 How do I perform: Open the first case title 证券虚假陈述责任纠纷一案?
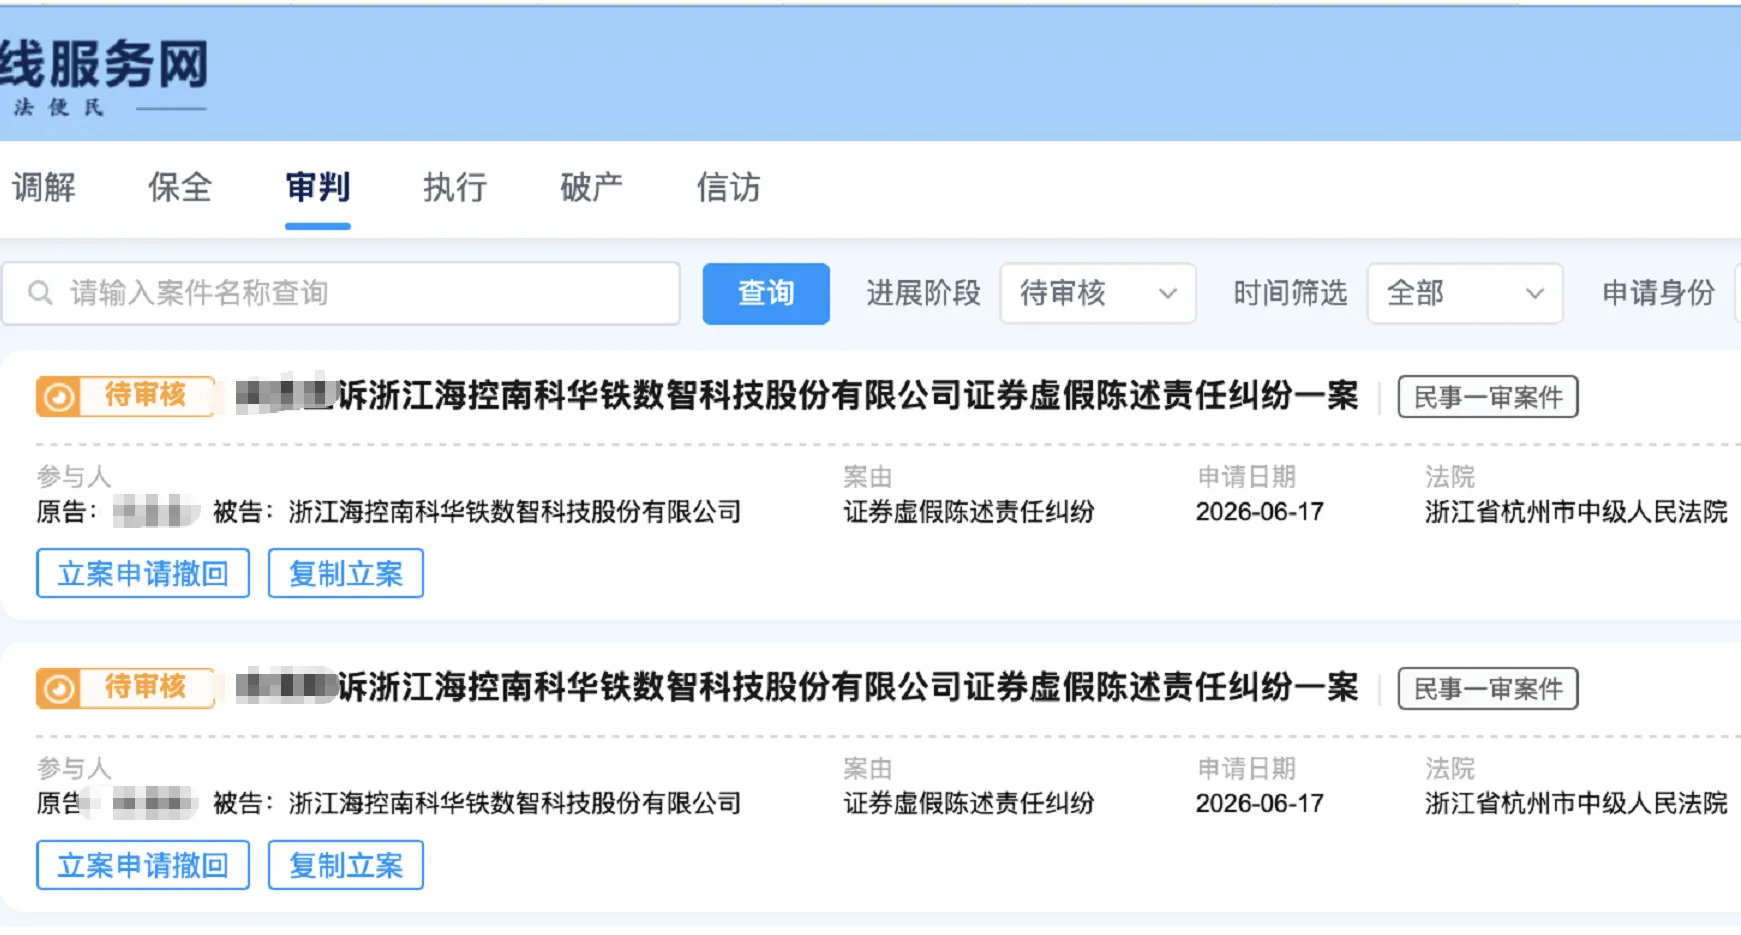797,396
